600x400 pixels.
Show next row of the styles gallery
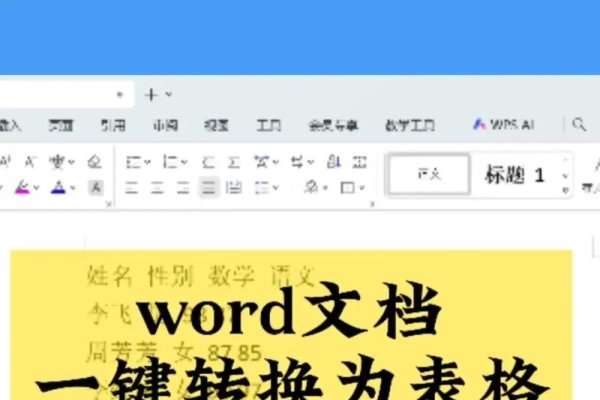566,176
